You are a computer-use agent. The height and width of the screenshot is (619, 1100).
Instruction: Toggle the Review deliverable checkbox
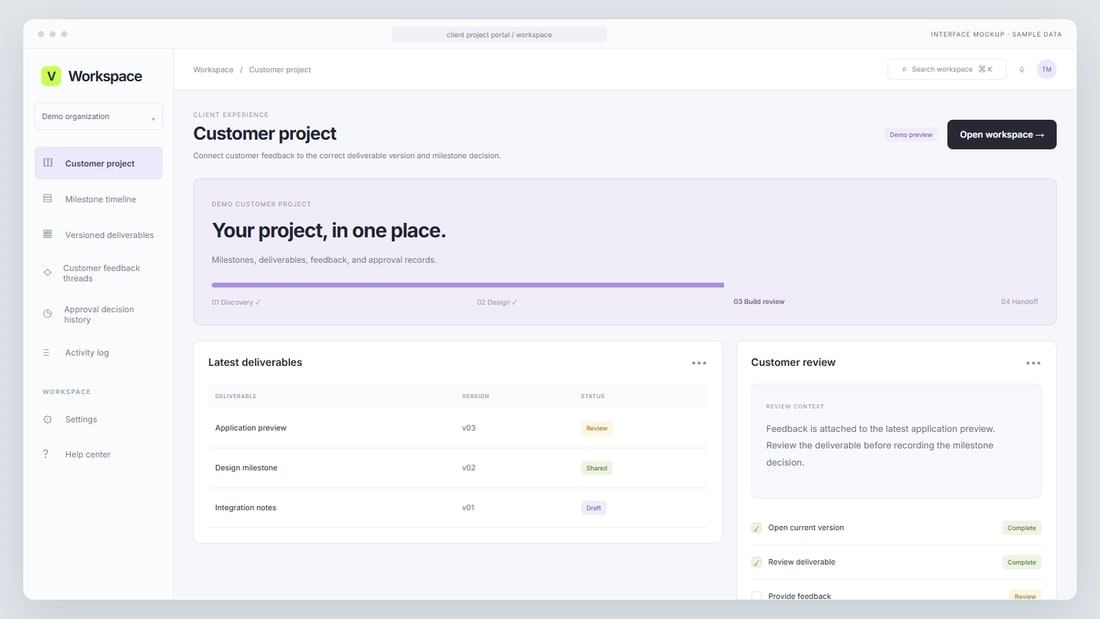(x=756, y=562)
